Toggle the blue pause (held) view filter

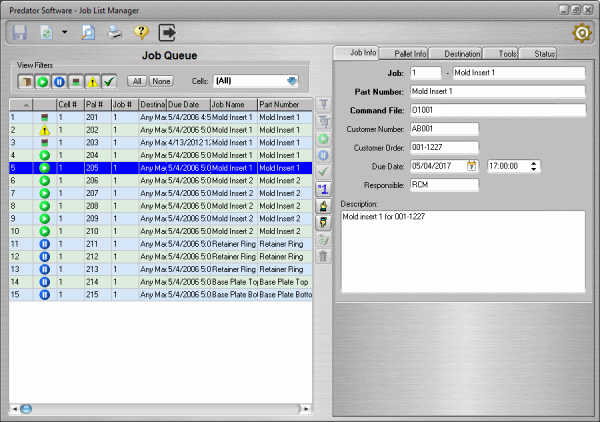point(60,81)
